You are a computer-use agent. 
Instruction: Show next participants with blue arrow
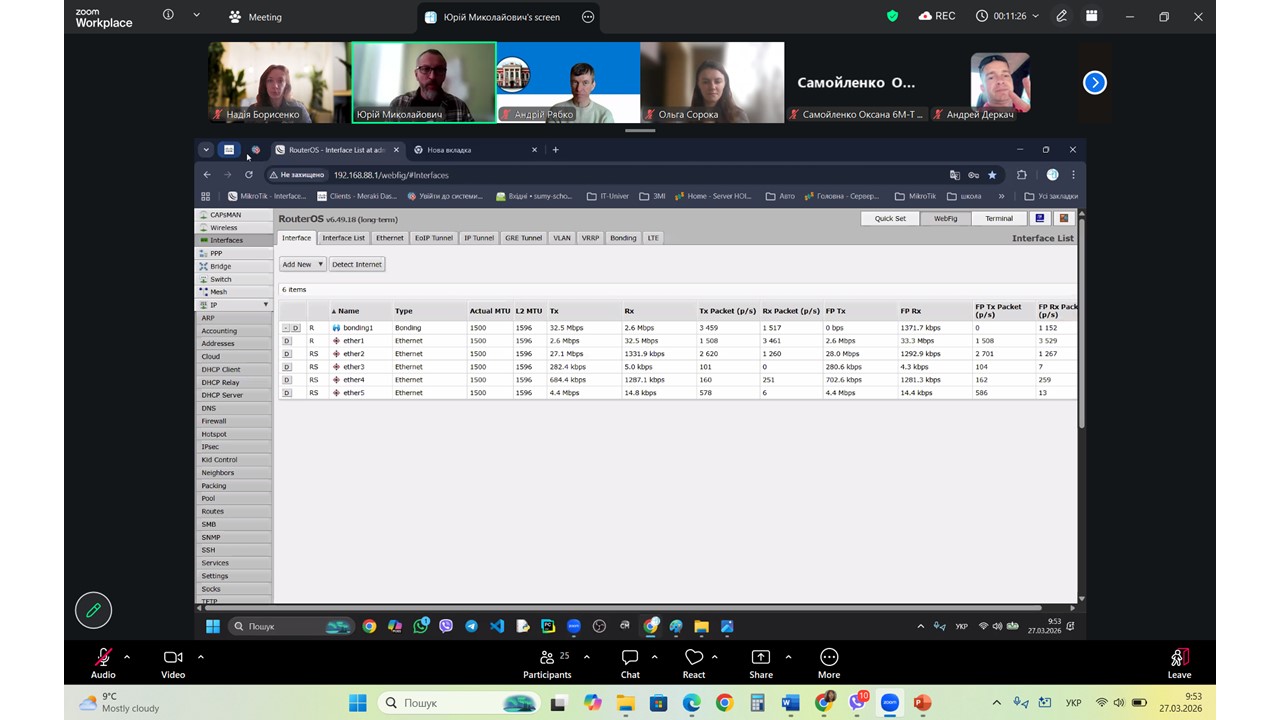1095,83
